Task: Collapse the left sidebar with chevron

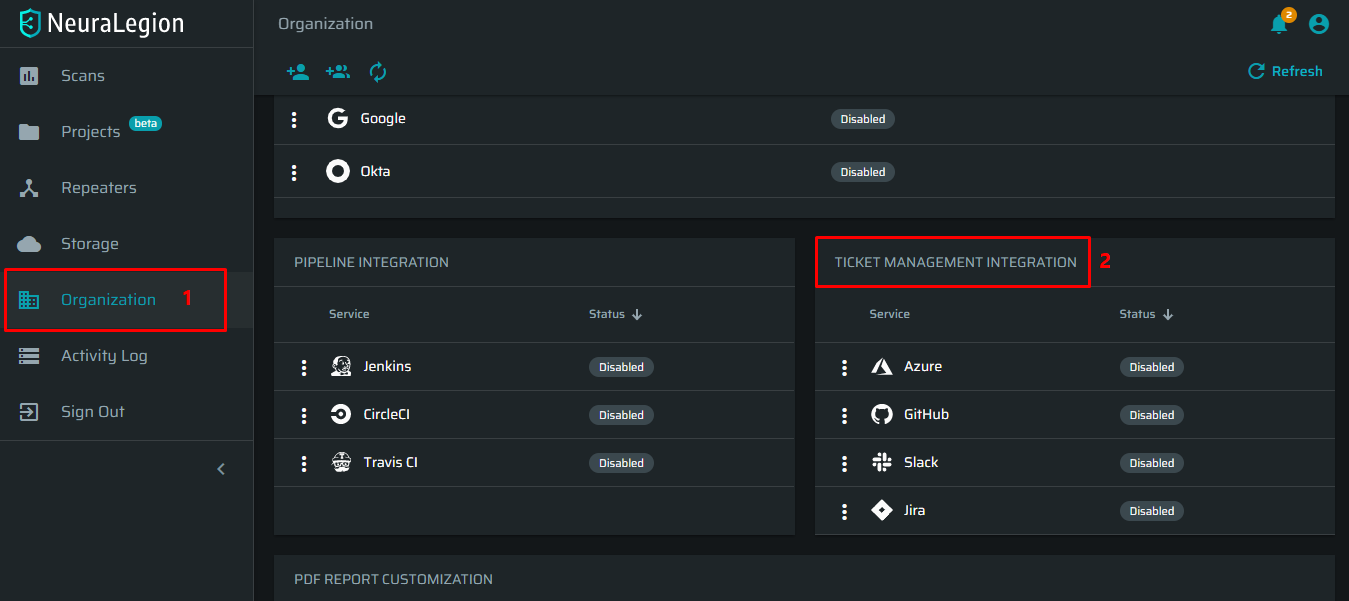Action: (221, 469)
